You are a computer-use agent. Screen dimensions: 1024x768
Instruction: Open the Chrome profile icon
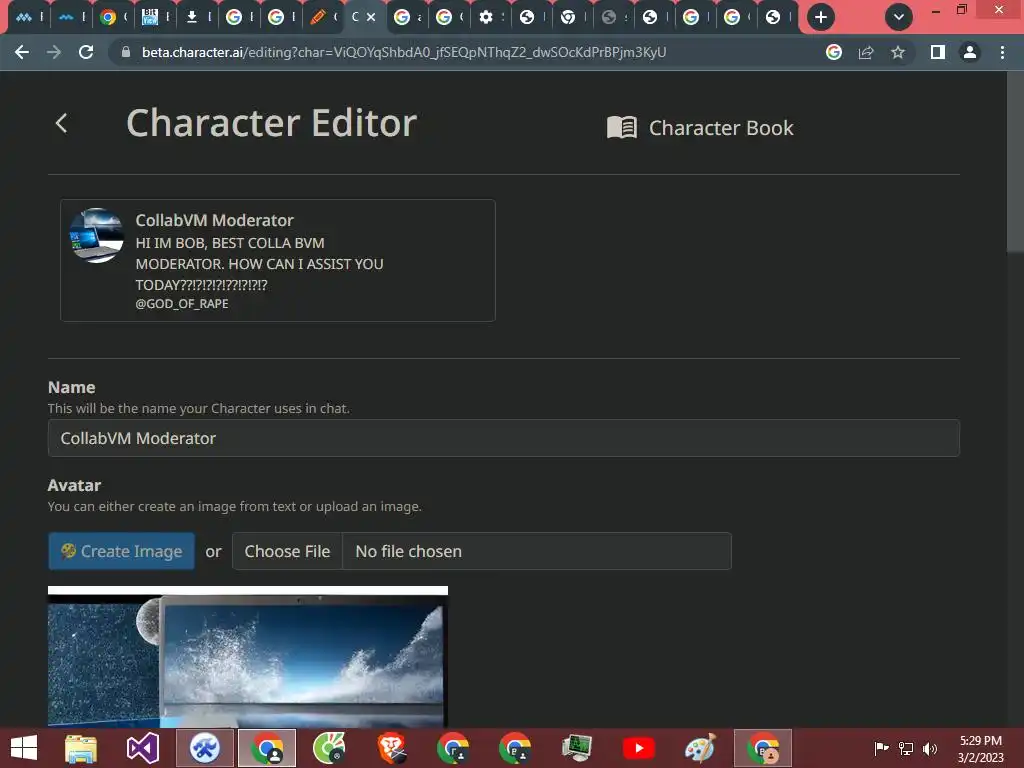970,52
